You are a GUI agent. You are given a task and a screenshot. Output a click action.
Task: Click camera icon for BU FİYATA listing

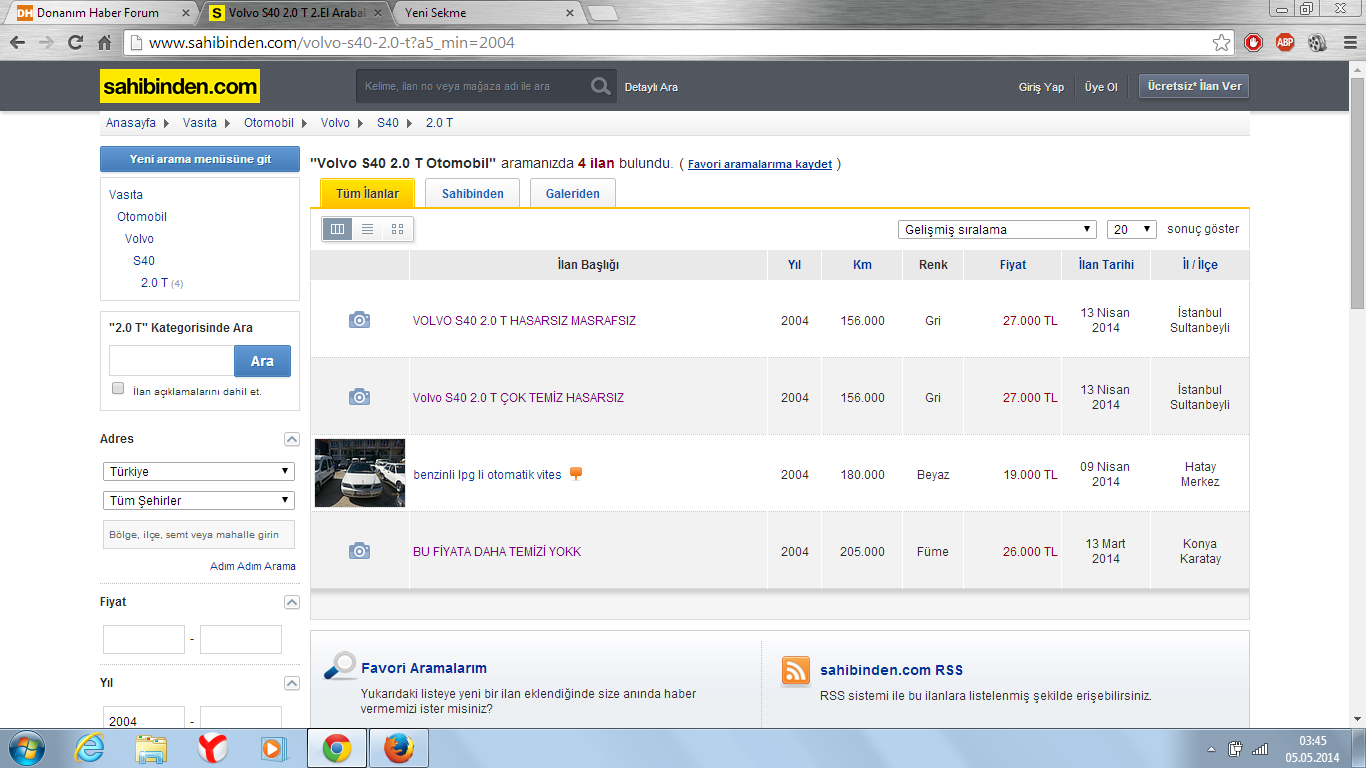[x=359, y=551]
